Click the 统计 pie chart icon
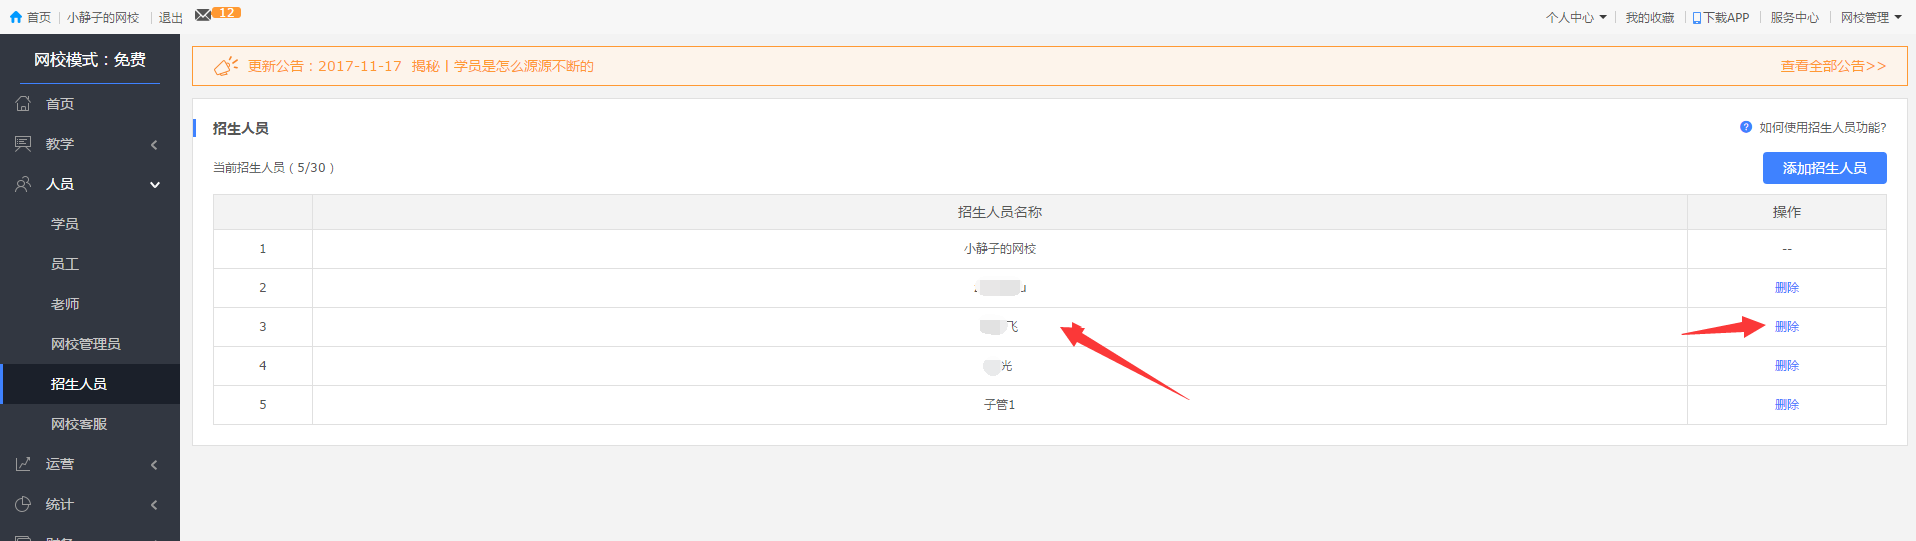This screenshot has height=541, width=1916. (x=23, y=504)
